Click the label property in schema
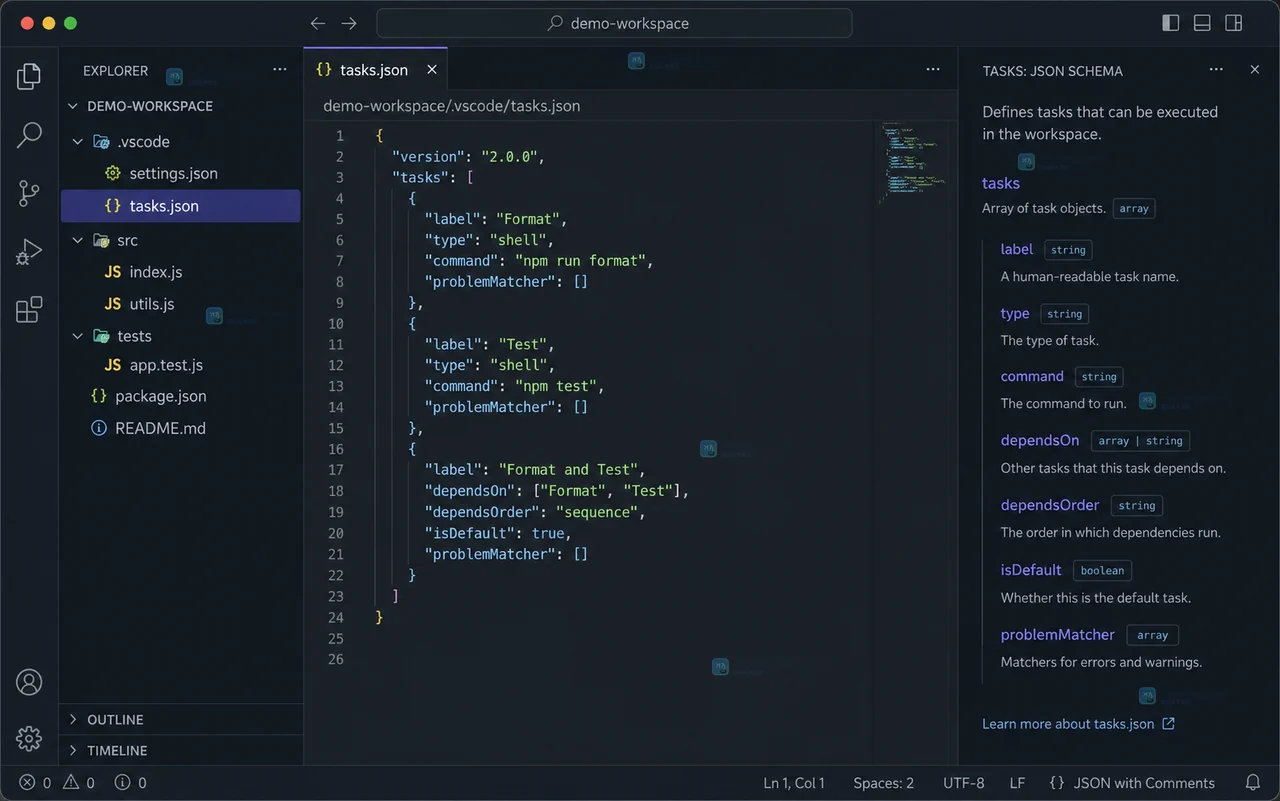The image size is (1280, 801). pyautogui.click(x=1017, y=249)
